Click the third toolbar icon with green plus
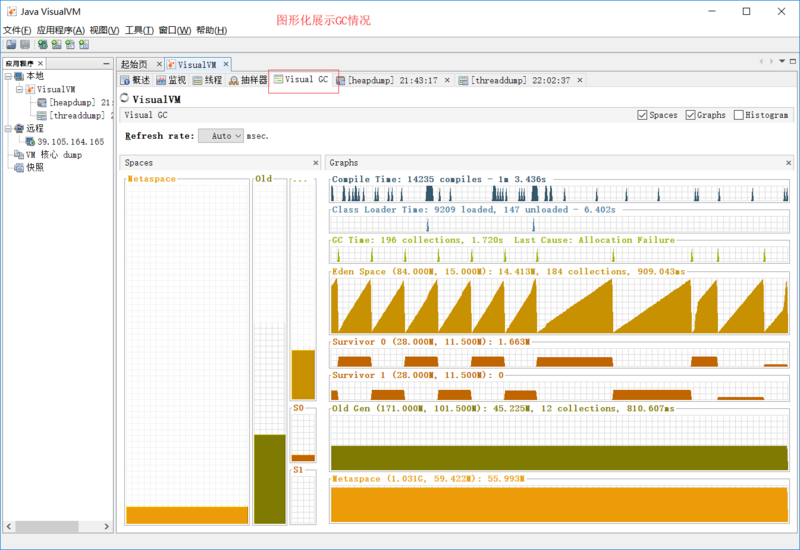800x550 pixels. (x=42, y=45)
